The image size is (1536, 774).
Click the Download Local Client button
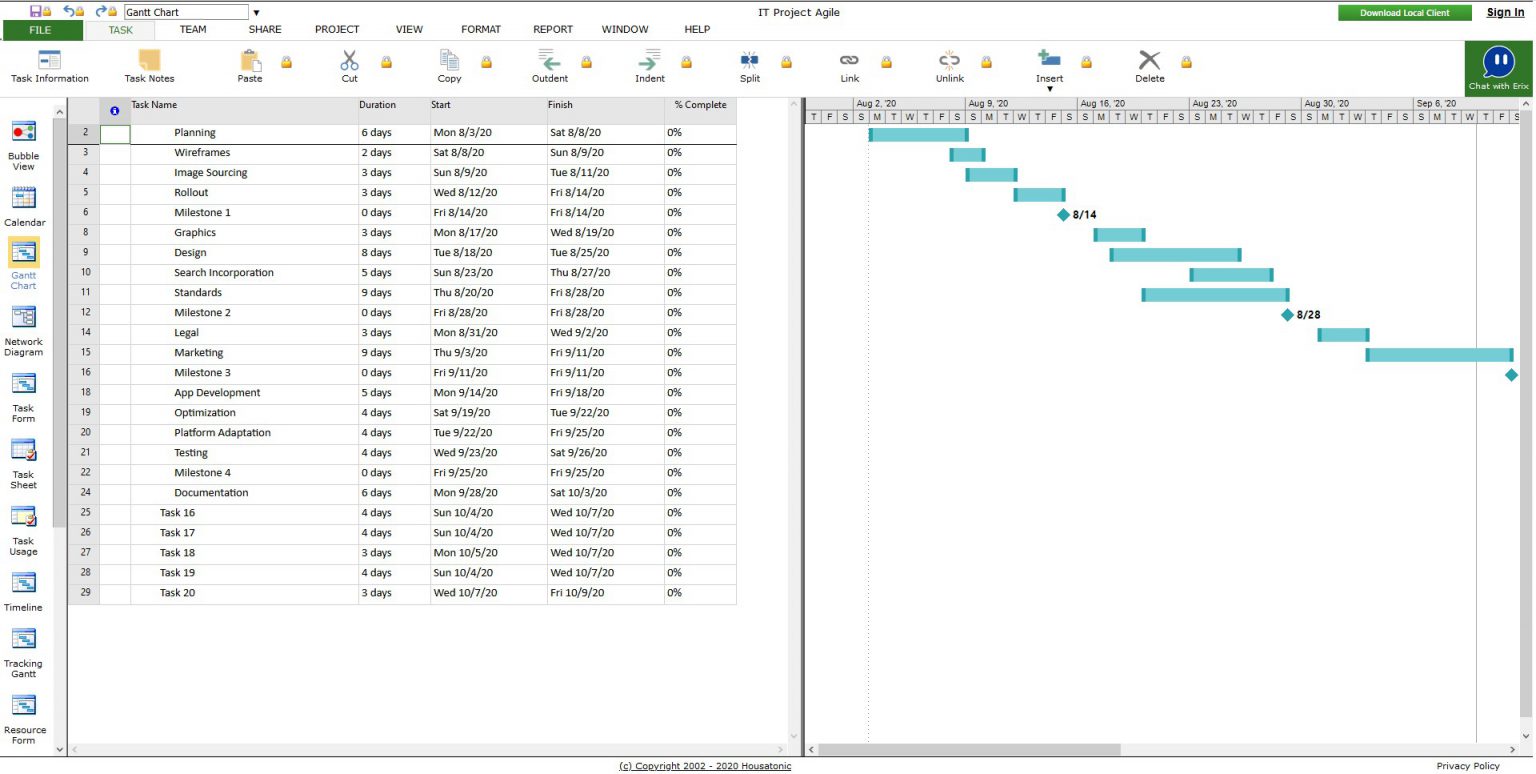click(1404, 13)
